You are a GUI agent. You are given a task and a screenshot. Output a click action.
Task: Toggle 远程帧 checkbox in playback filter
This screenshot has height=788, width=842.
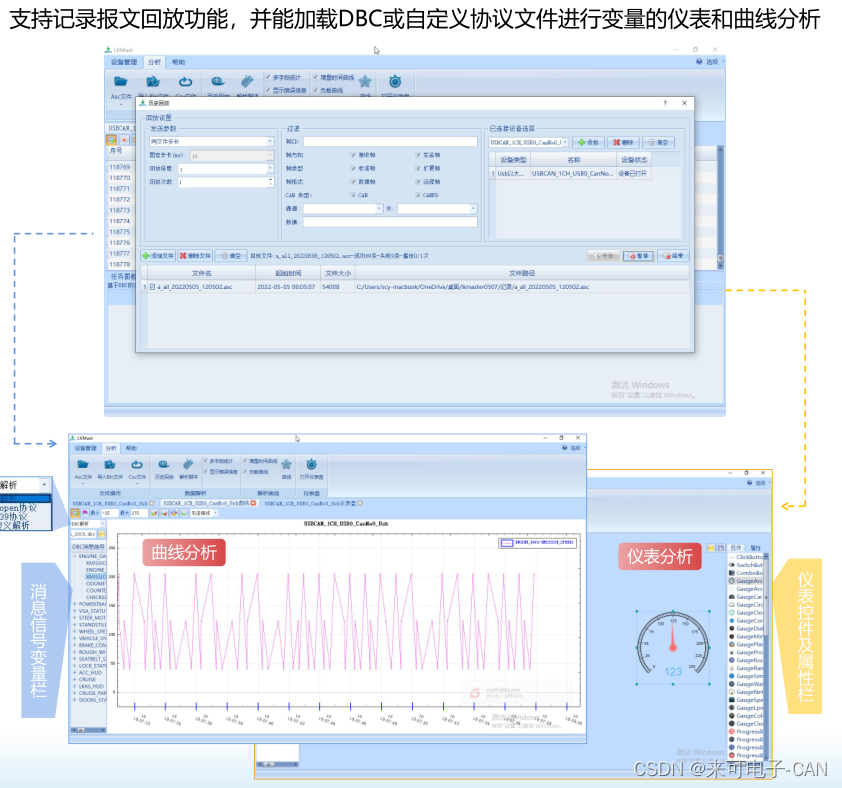[x=418, y=182]
